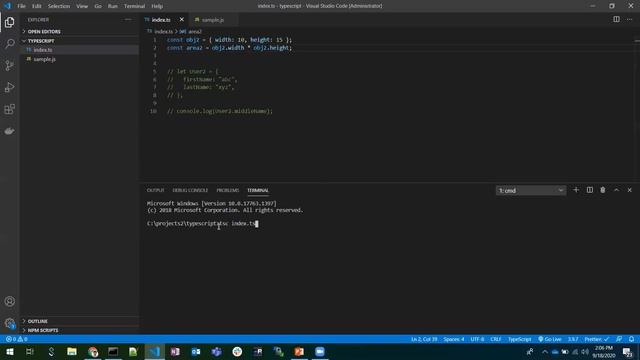Maximize the terminal panel size

click(616, 190)
